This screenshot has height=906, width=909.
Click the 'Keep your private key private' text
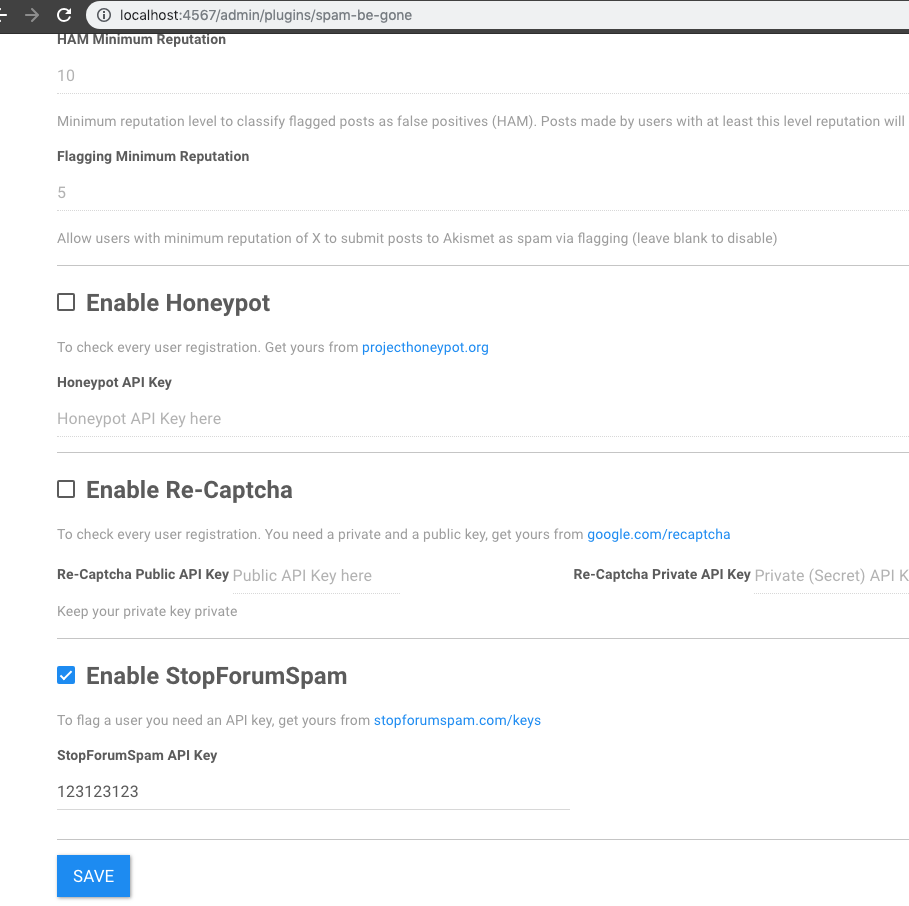147,612
